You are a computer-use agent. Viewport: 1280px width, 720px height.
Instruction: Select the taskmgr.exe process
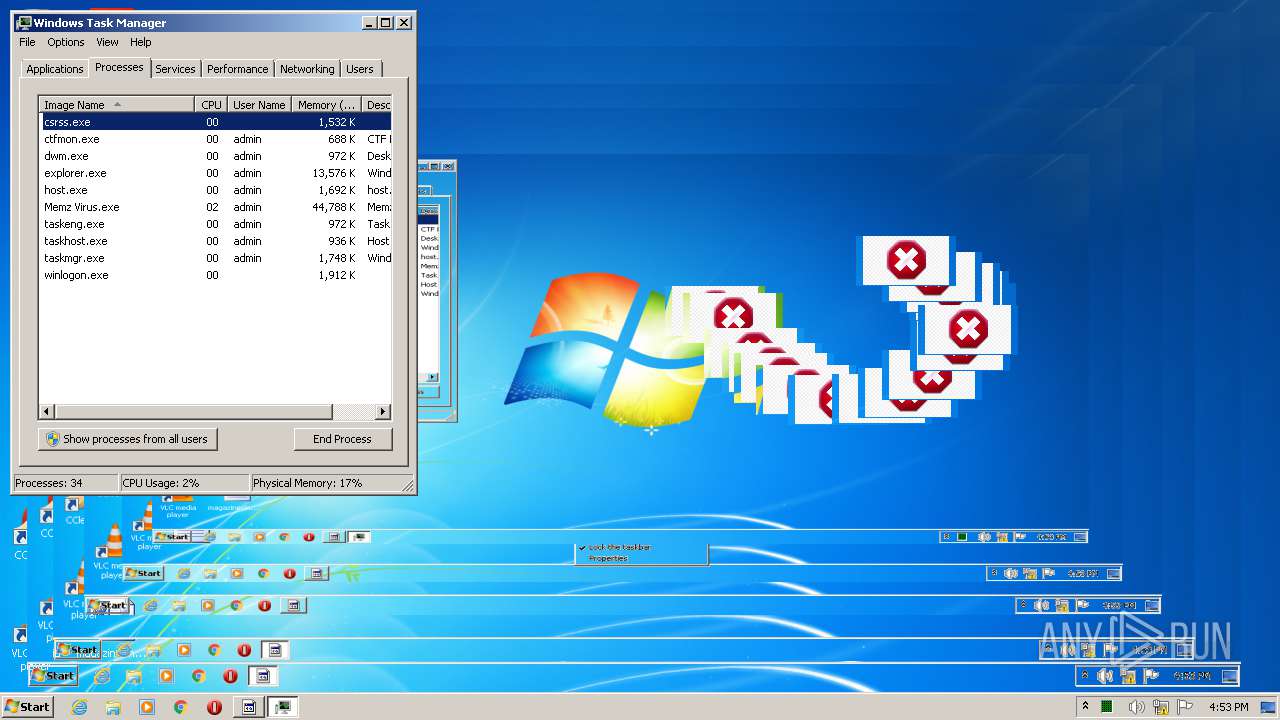(215, 258)
